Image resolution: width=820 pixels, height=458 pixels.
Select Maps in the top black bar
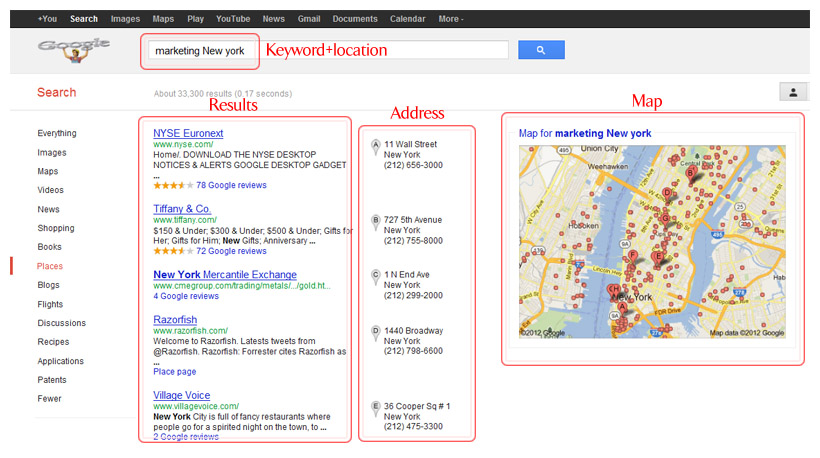click(163, 19)
